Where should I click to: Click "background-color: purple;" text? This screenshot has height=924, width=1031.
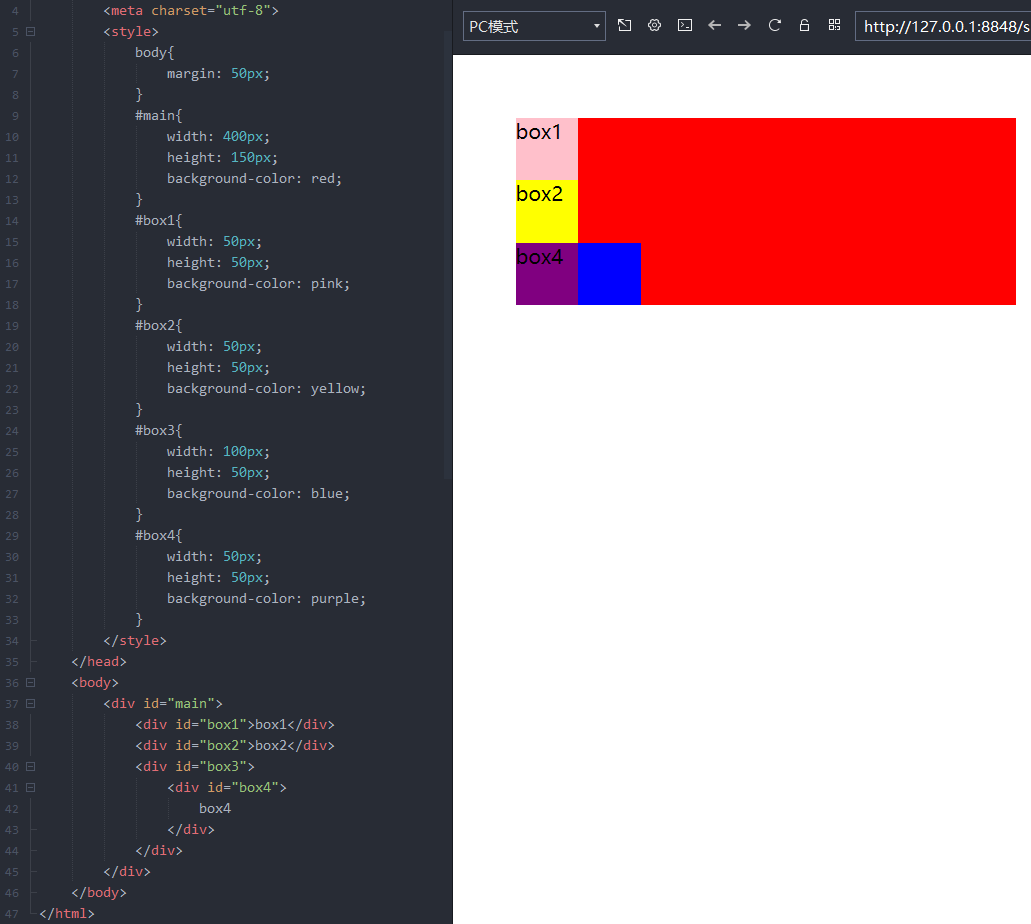pos(266,598)
